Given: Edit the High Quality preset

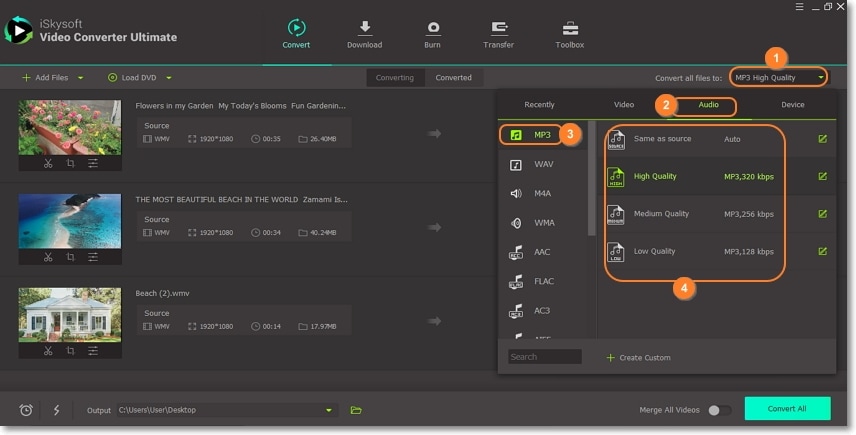Looking at the screenshot, I should [x=822, y=176].
